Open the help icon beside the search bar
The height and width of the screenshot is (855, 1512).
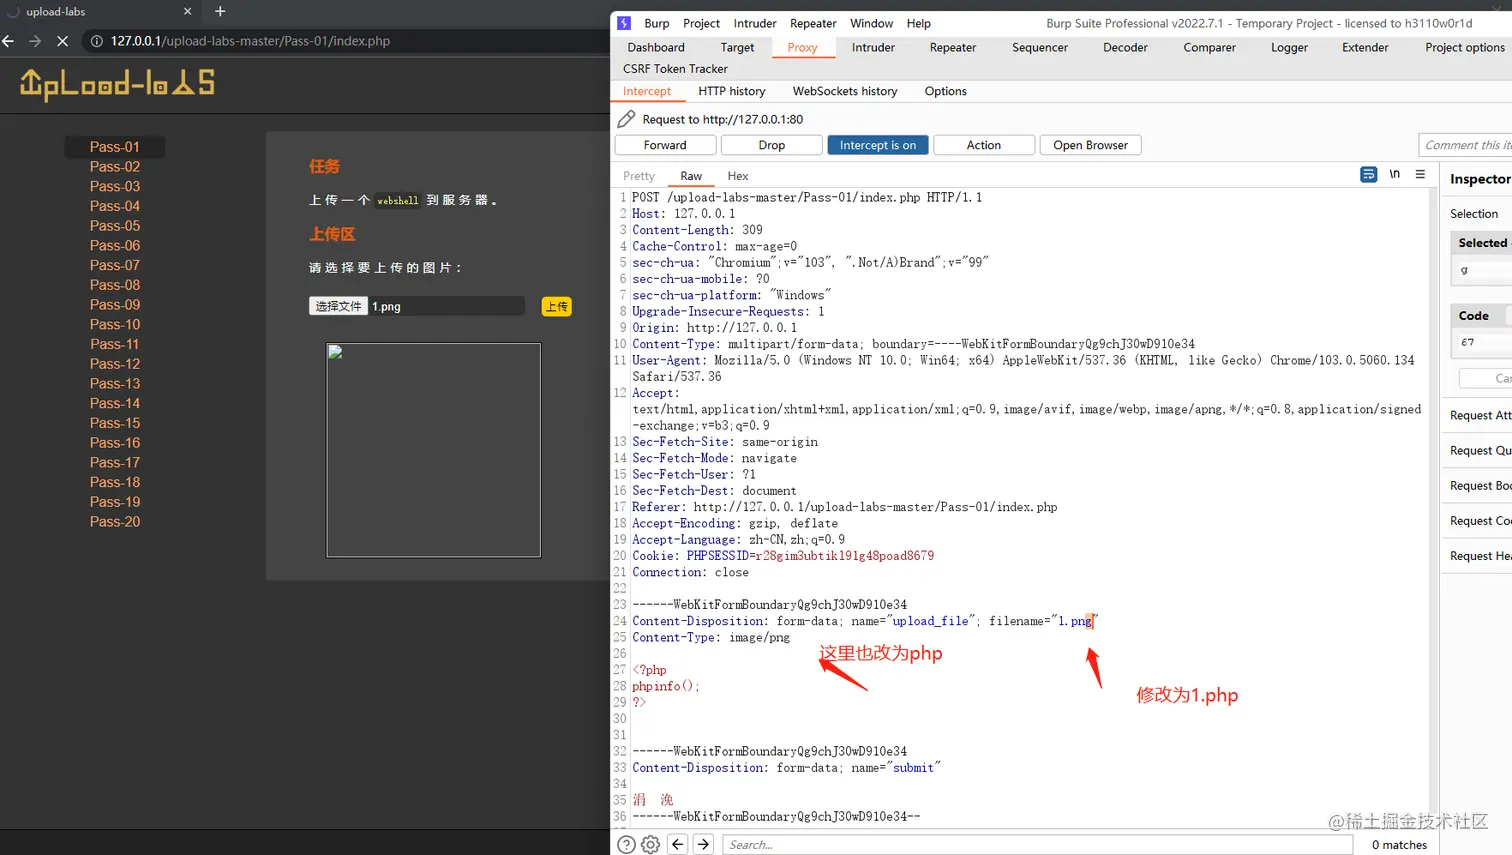[x=626, y=845]
